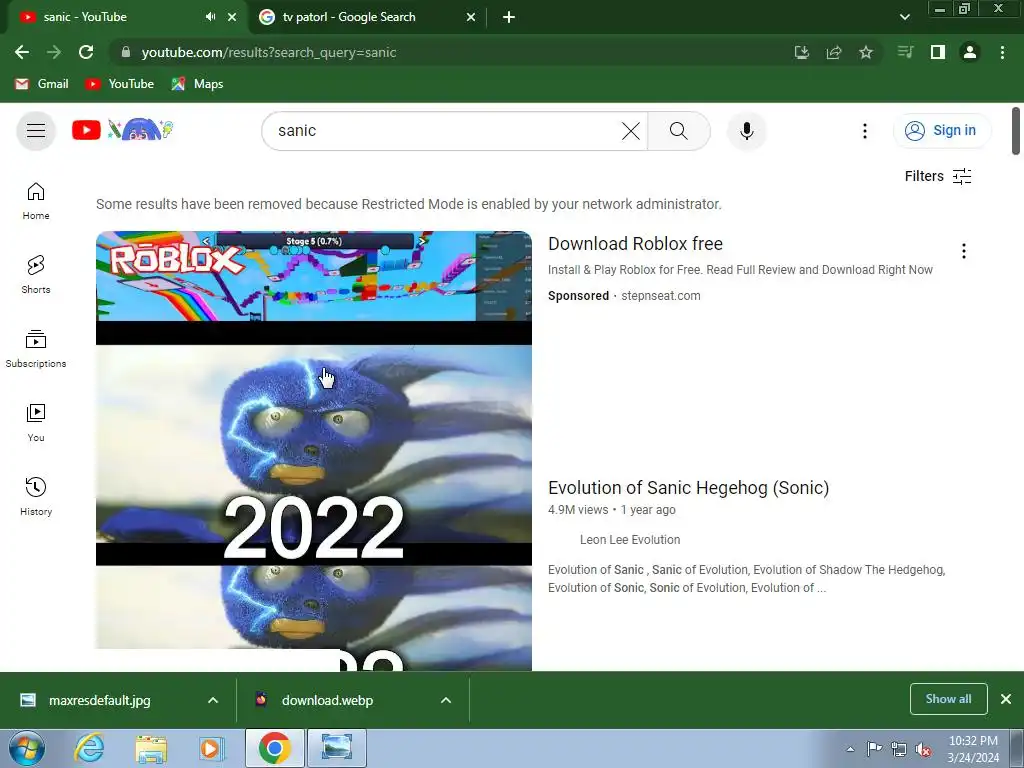Open Subscriptions in sidebar
Screen dimensions: 1024x768
click(36, 349)
